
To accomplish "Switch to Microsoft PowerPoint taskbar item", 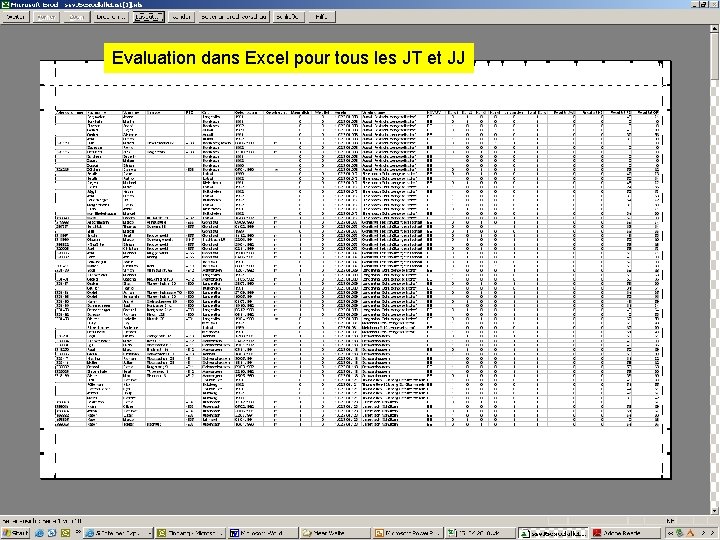I will (408, 533).
